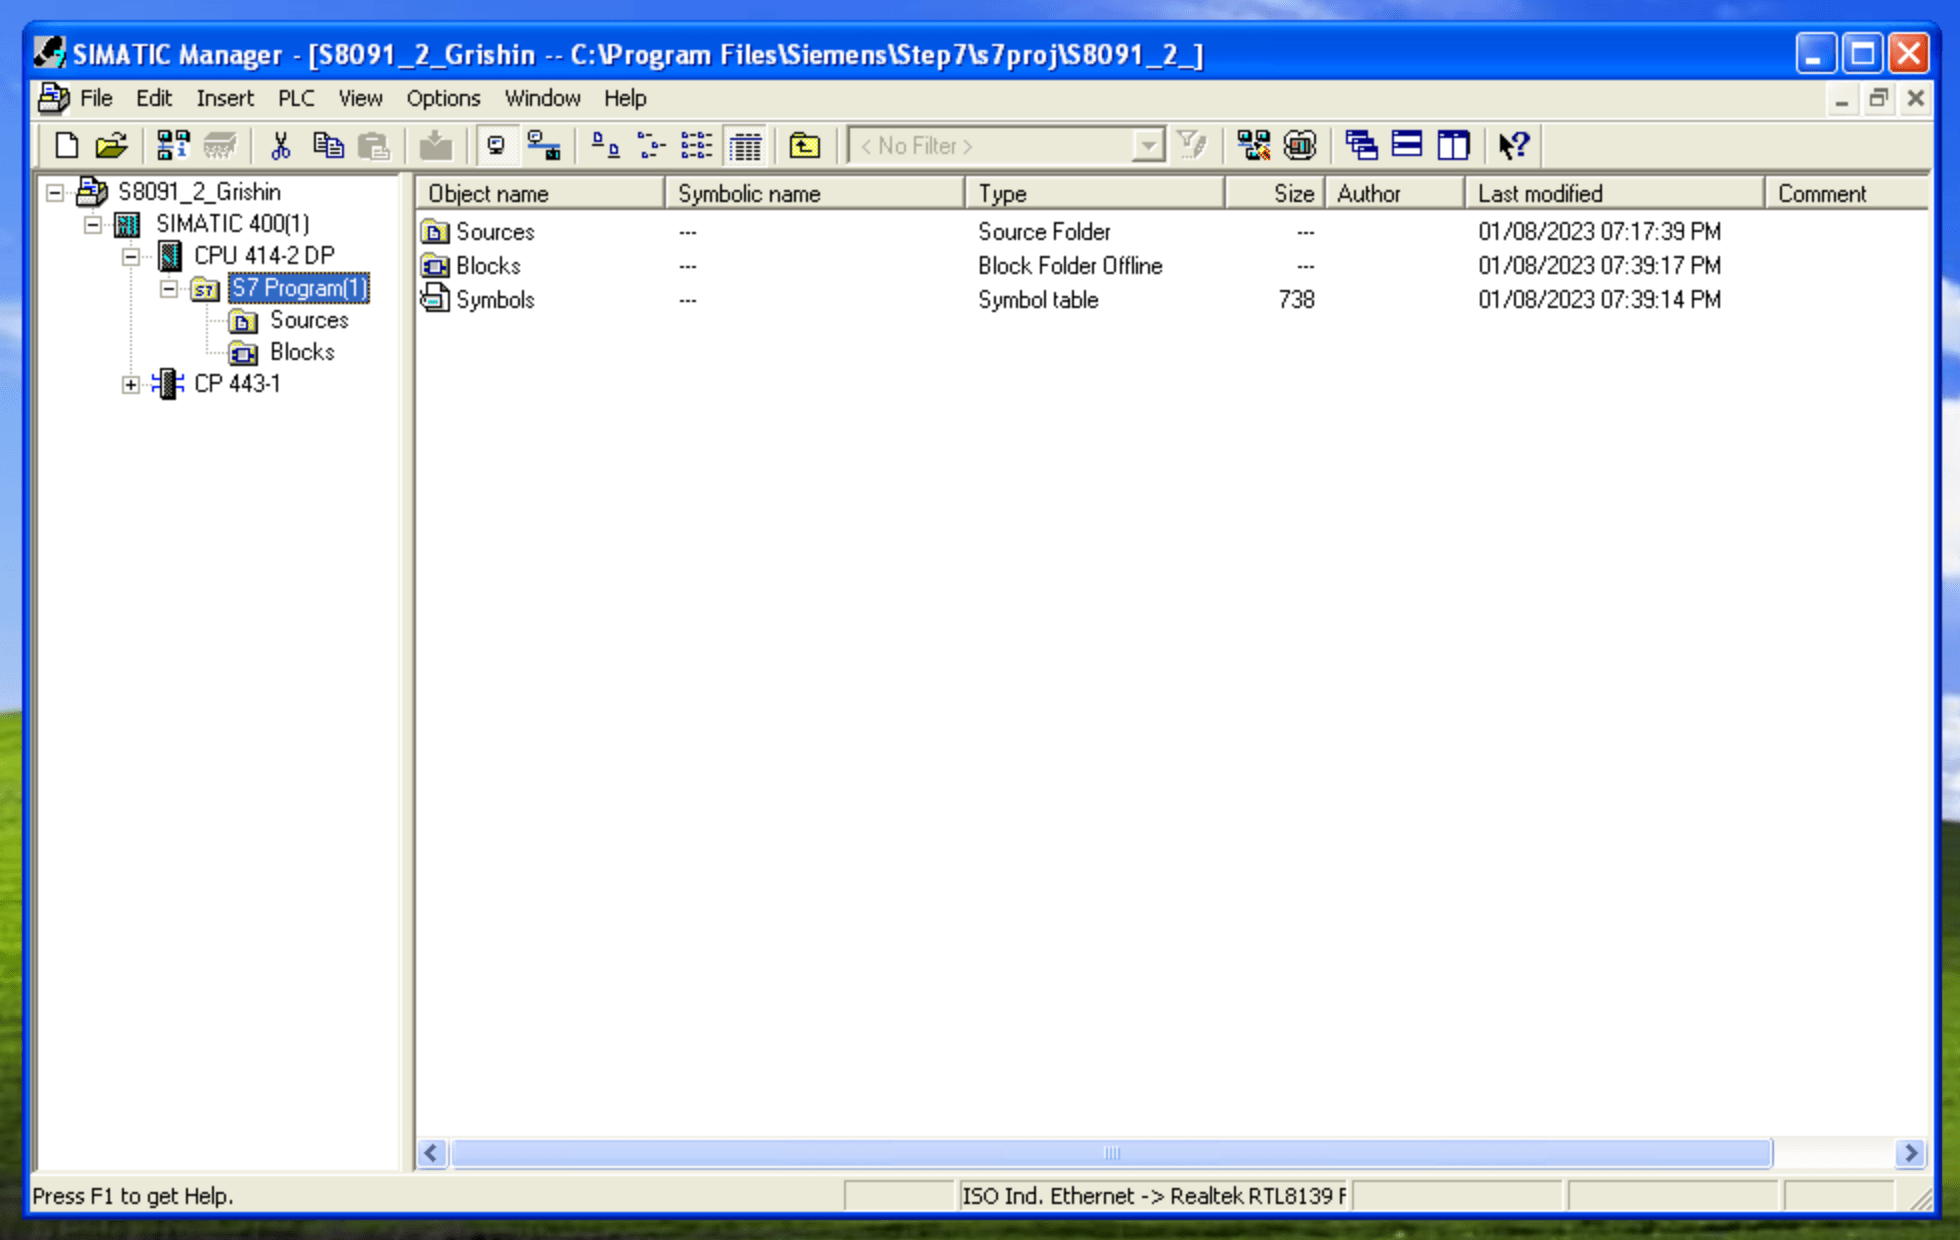Open the No Filter dropdown
The width and height of the screenshot is (1960, 1240).
pyautogui.click(x=1149, y=146)
